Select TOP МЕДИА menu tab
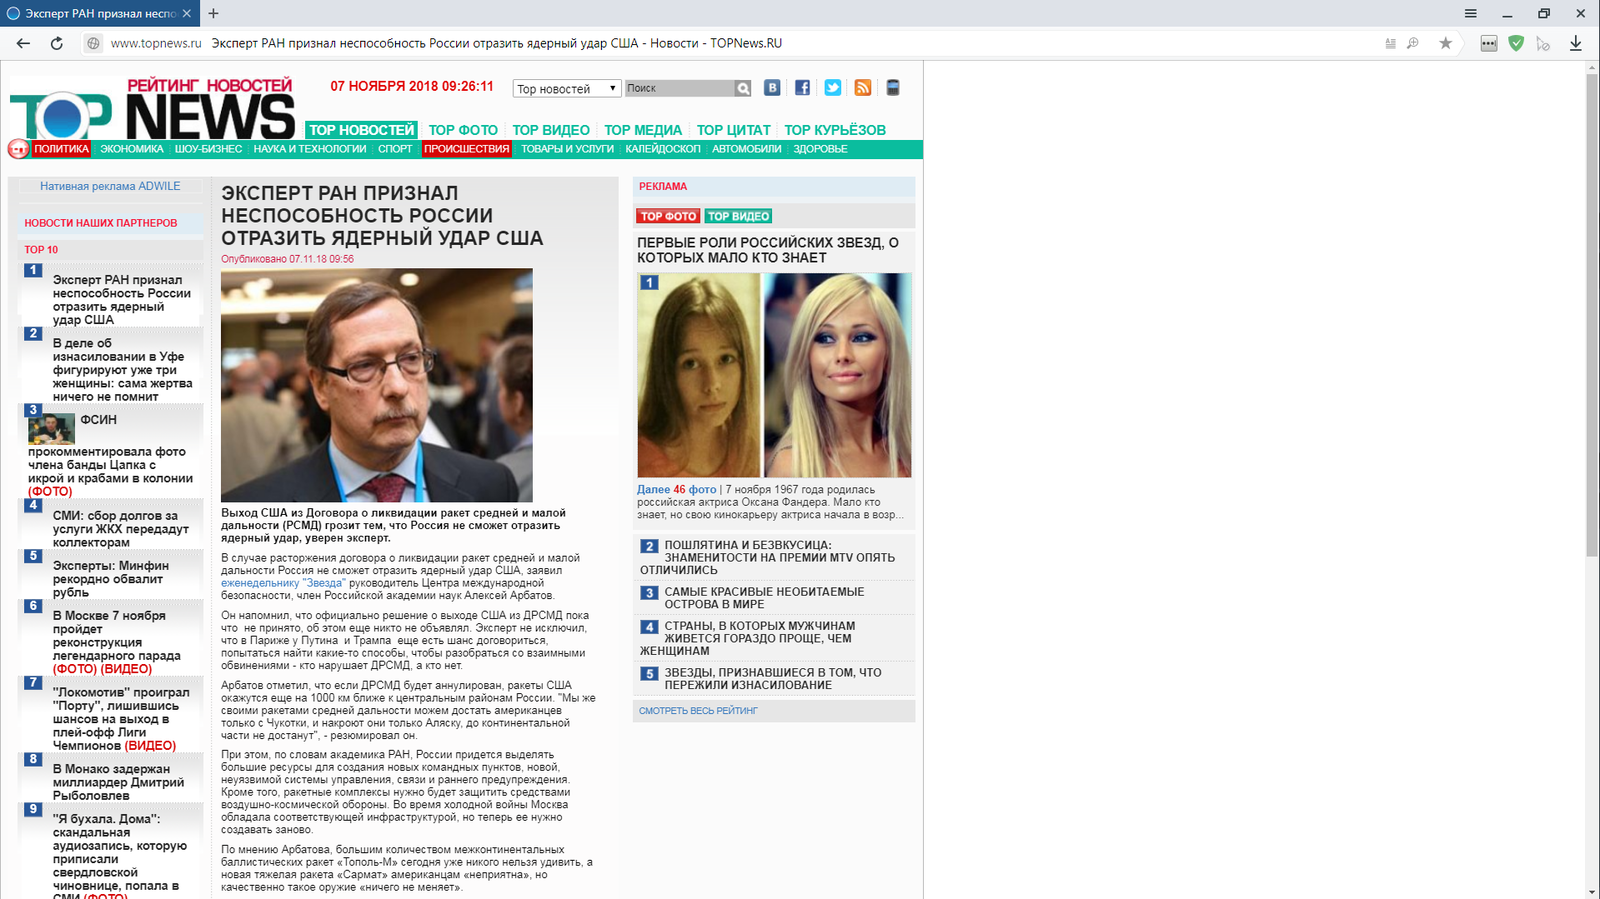The height and width of the screenshot is (899, 1600). 643,130
